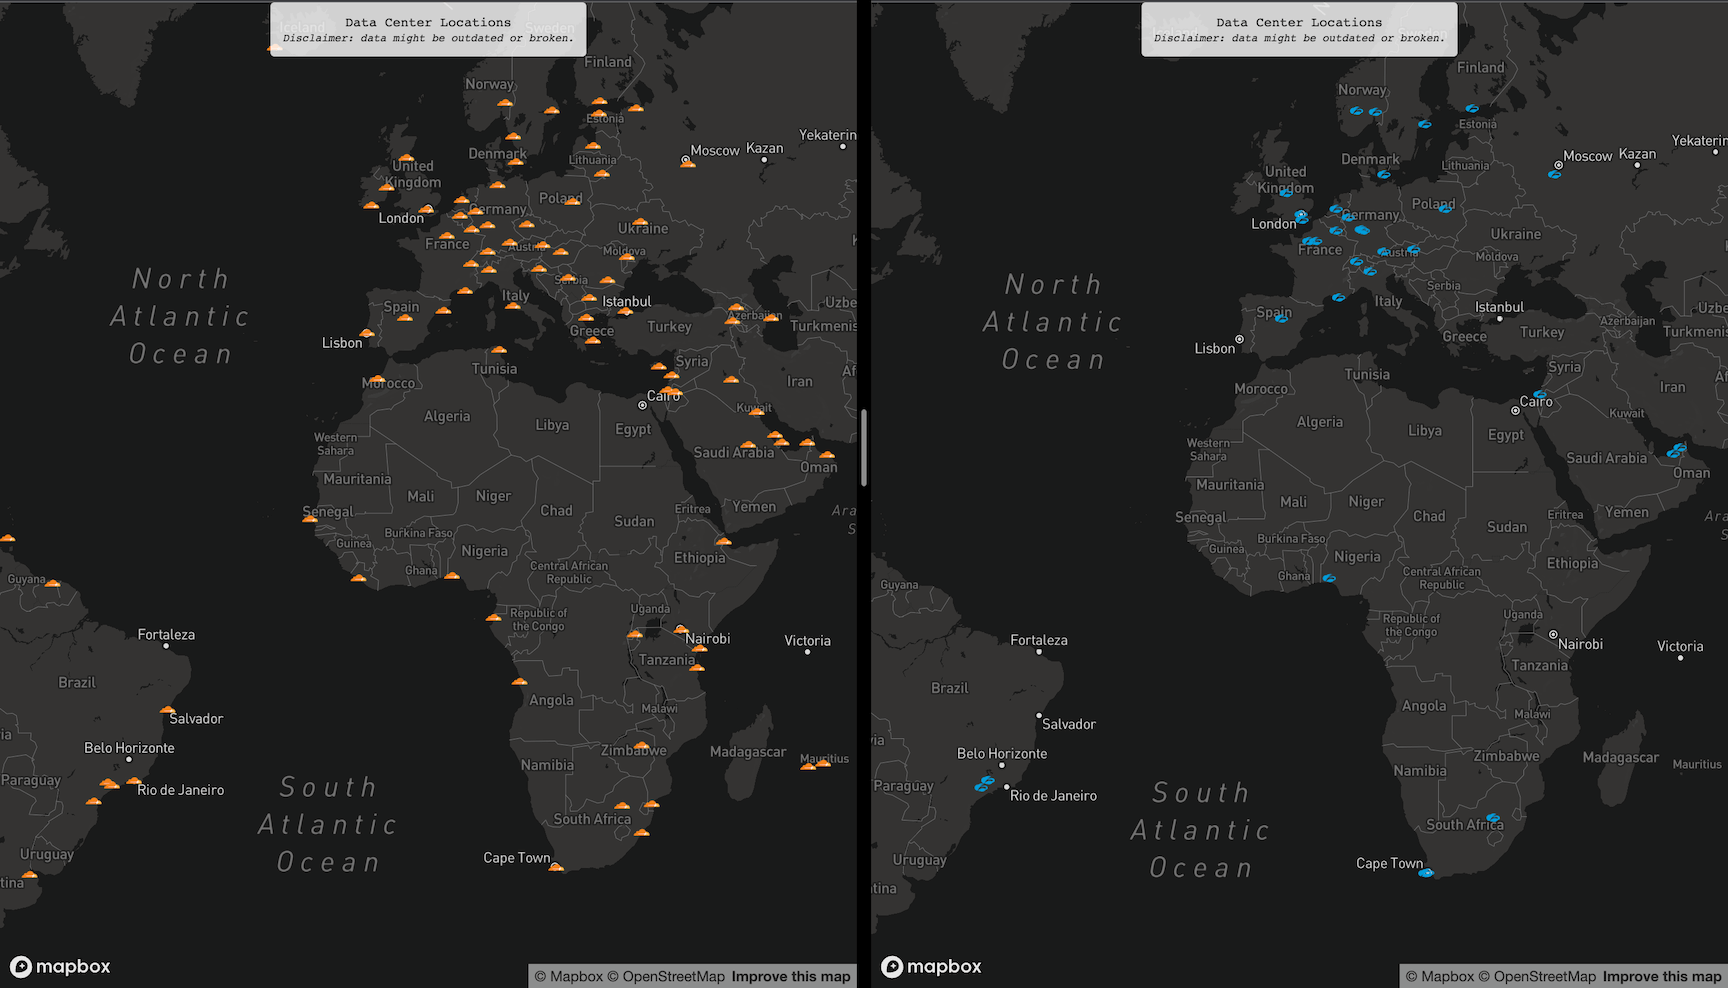Viewport: 1728px width, 988px height.
Task: Click the orange cloud marker at Cape Town
Action: click(556, 867)
